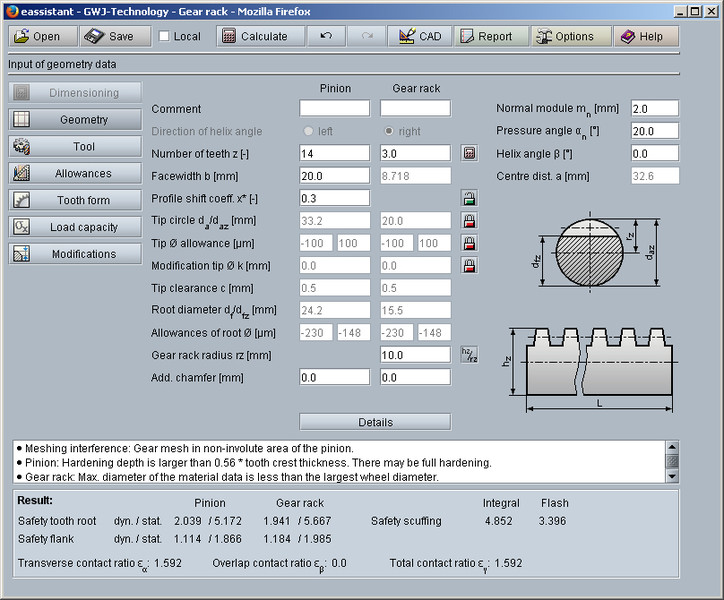Click calculator icon beside number of teeth
724x600 pixels.
[x=469, y=153]
